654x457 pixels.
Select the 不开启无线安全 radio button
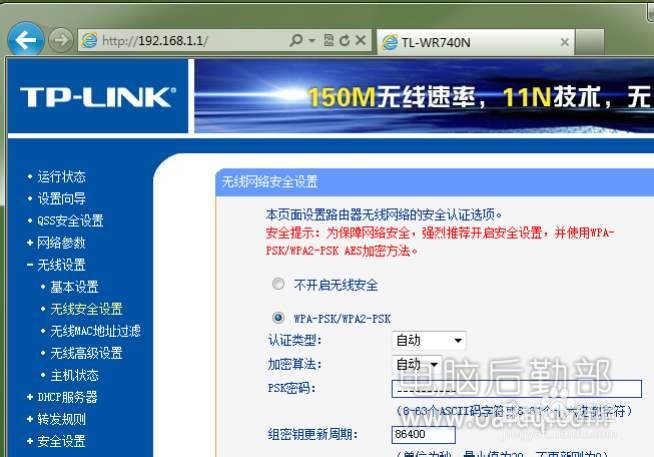click(x=278, y=284)
